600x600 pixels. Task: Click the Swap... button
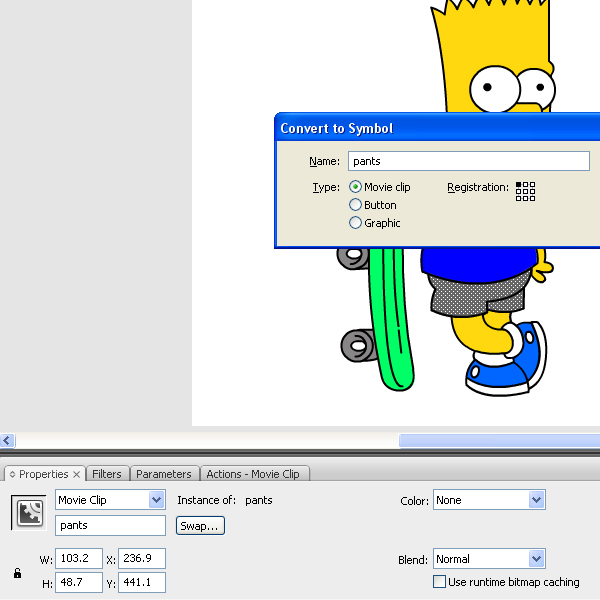(x=200, y=526)
